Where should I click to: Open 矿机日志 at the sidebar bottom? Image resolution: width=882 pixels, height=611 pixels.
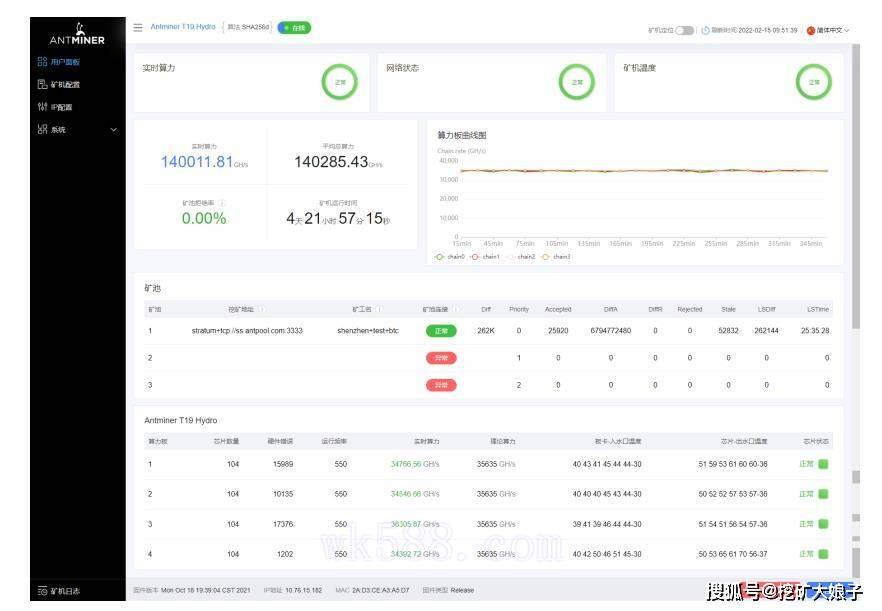tap(58, 591)
